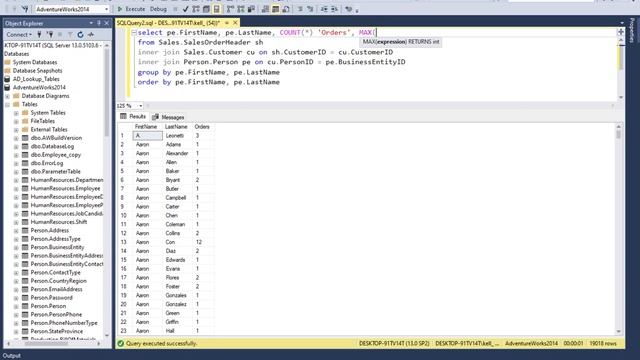Viewport: 640px width, 360px height.
Task: Click the FirstName column header
Action: pos(146,127)
